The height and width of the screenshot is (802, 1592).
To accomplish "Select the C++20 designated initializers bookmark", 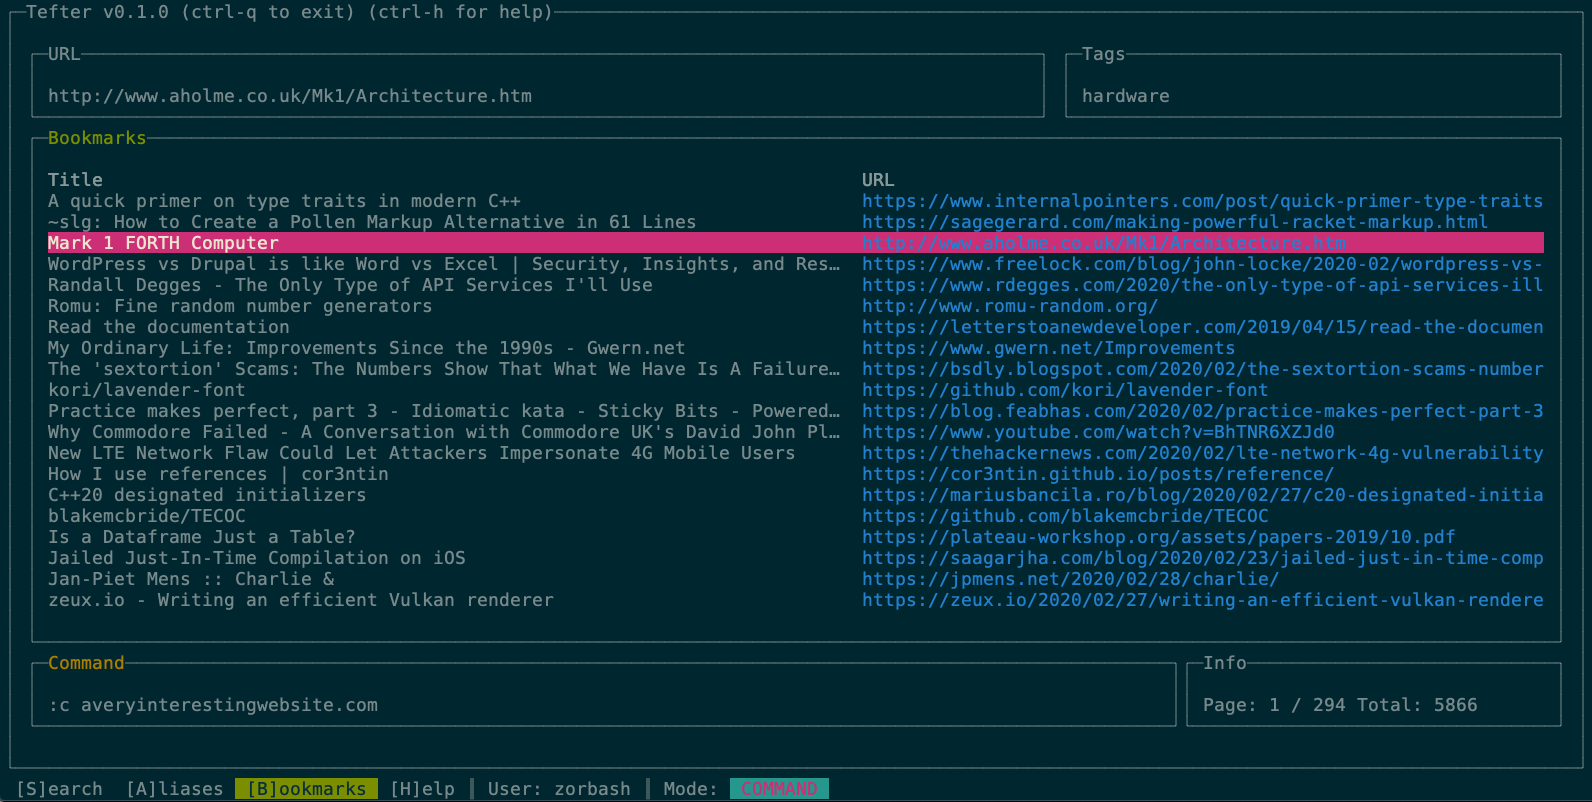I will click(207, 495).
